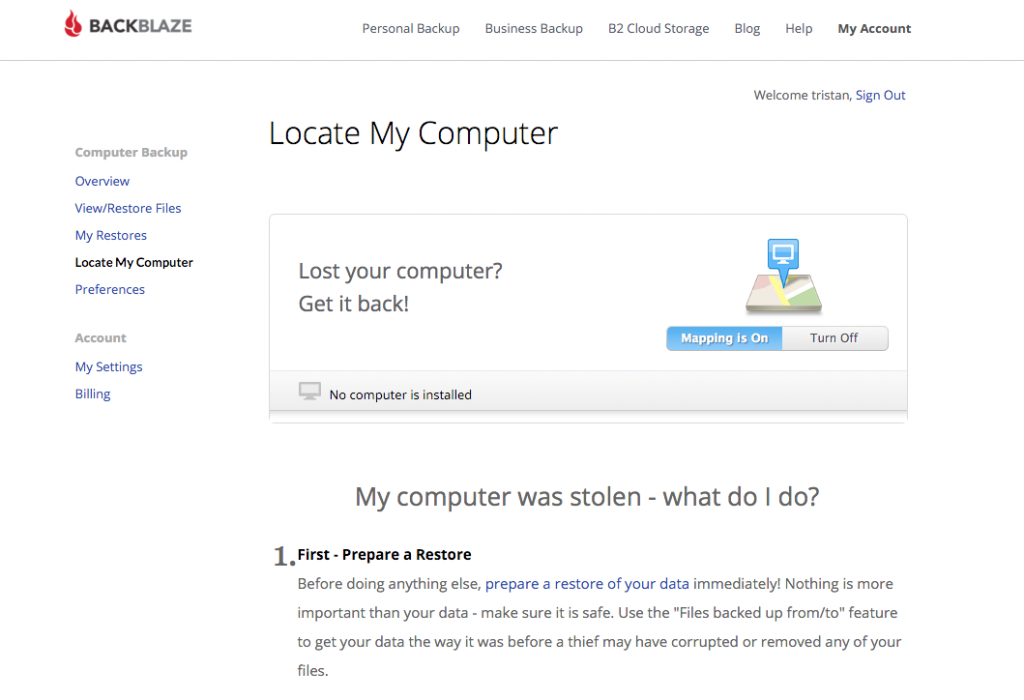Open the Business Backup page

point(534,29)
